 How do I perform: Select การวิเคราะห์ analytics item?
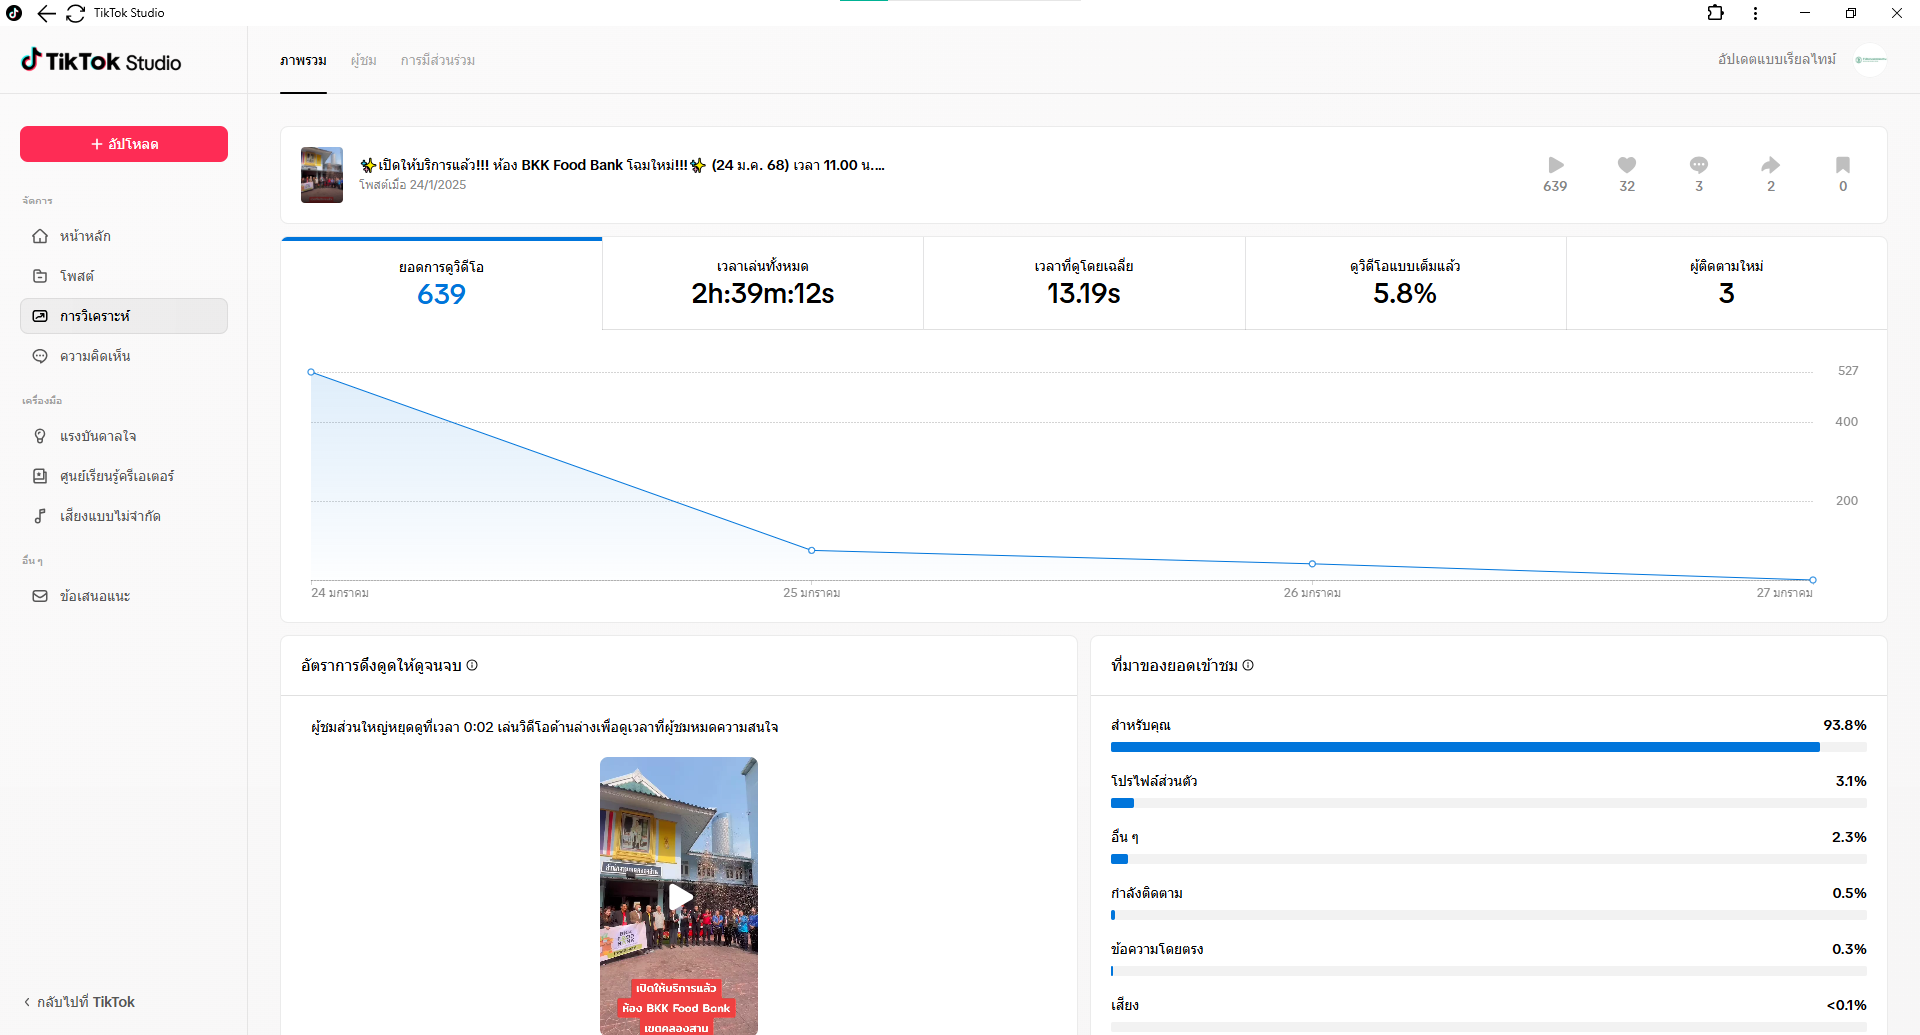coord(124,316)
